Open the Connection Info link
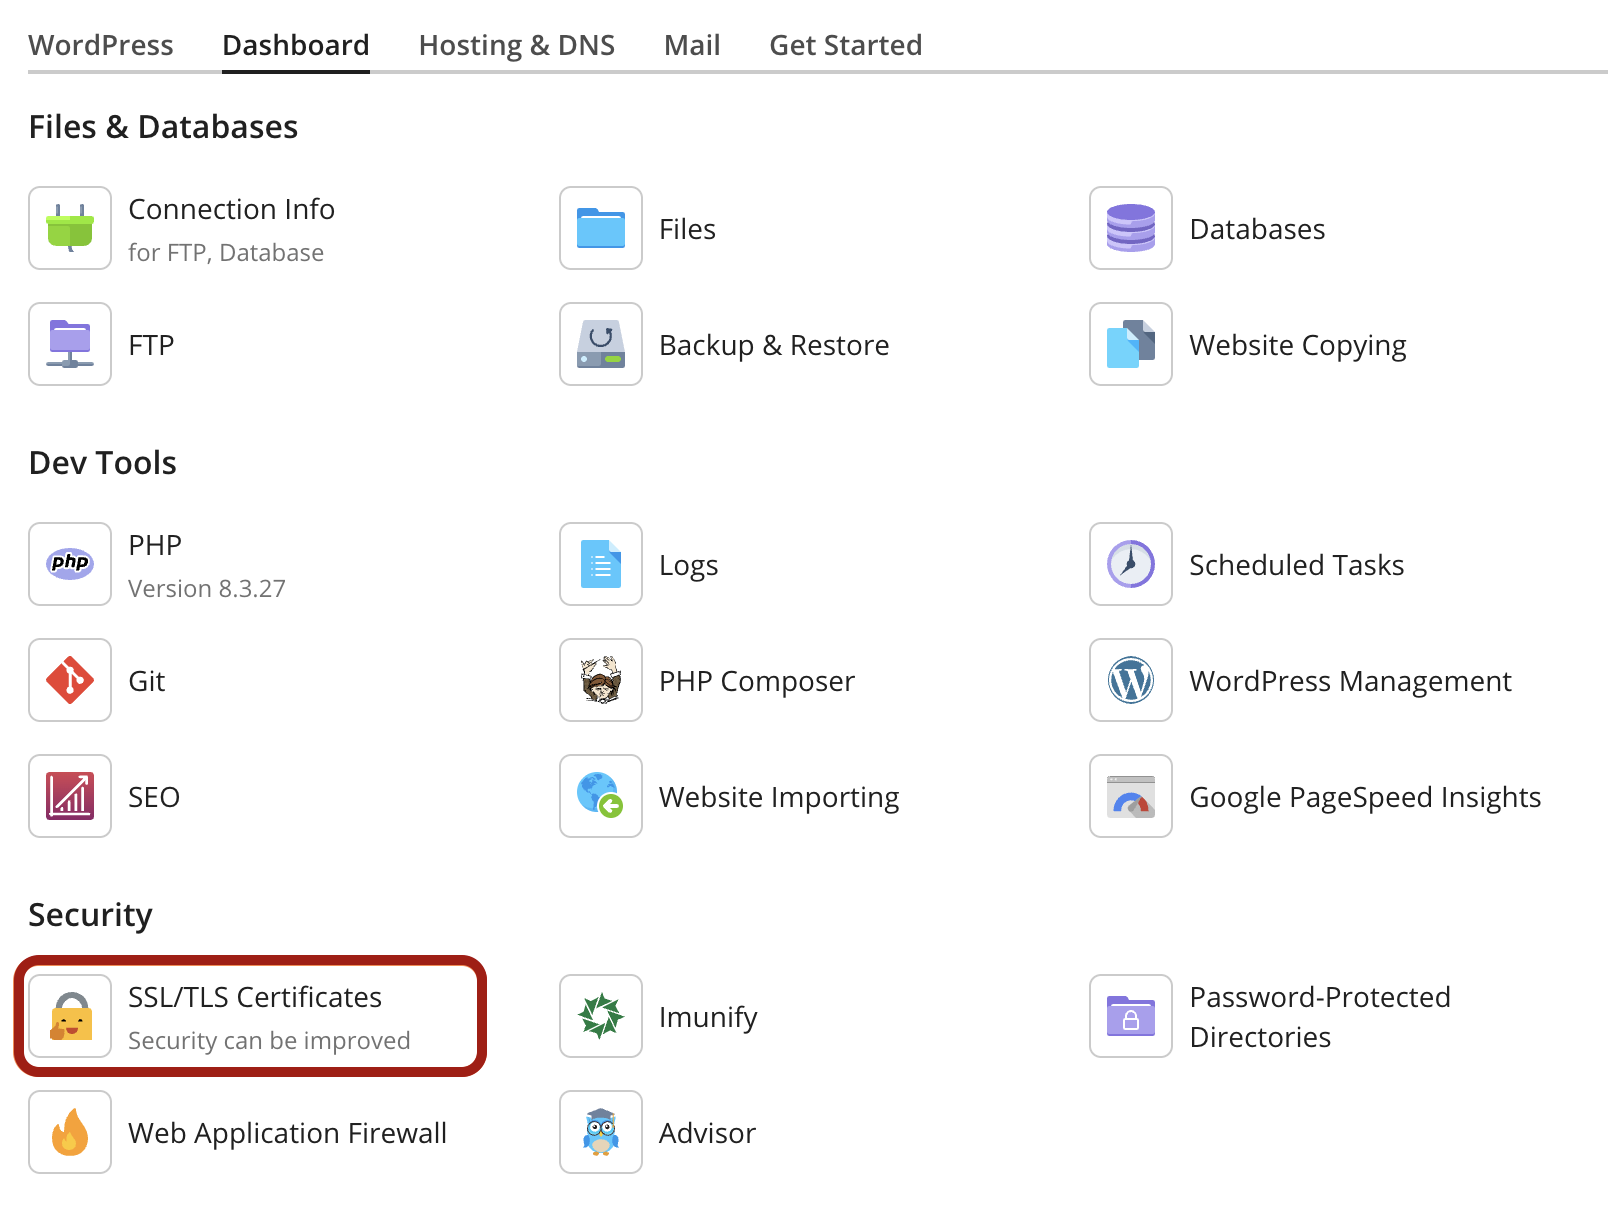1622x1212 pixels. click(x=232, y=209)
